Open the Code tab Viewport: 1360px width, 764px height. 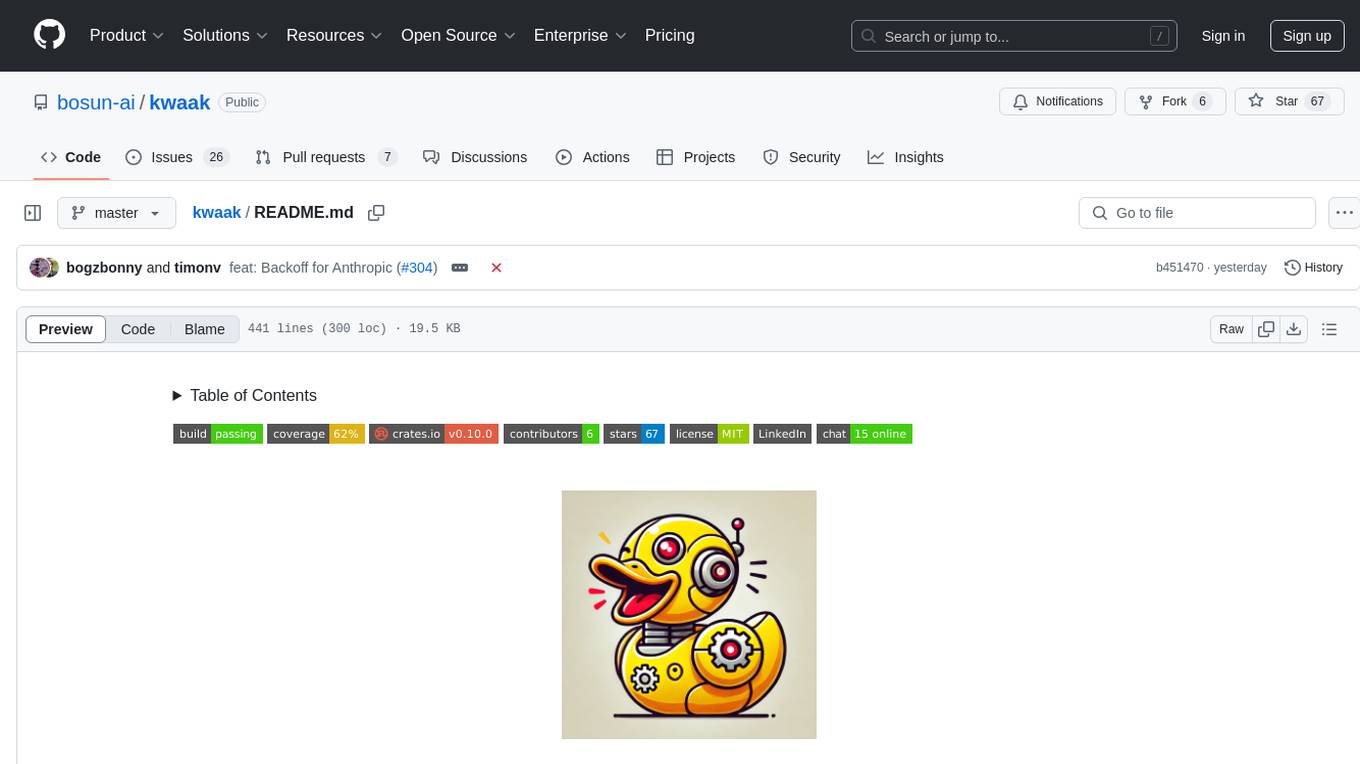[71, 157]
